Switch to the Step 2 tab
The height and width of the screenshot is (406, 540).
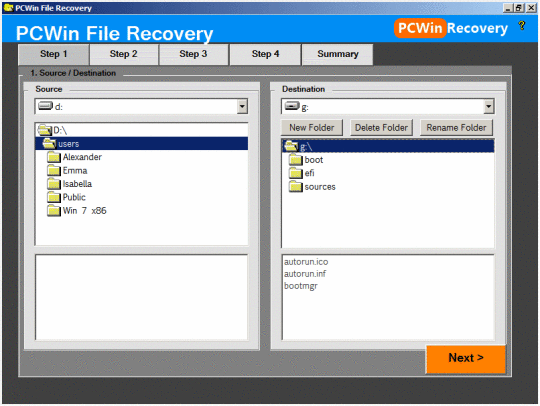(124, 54)
